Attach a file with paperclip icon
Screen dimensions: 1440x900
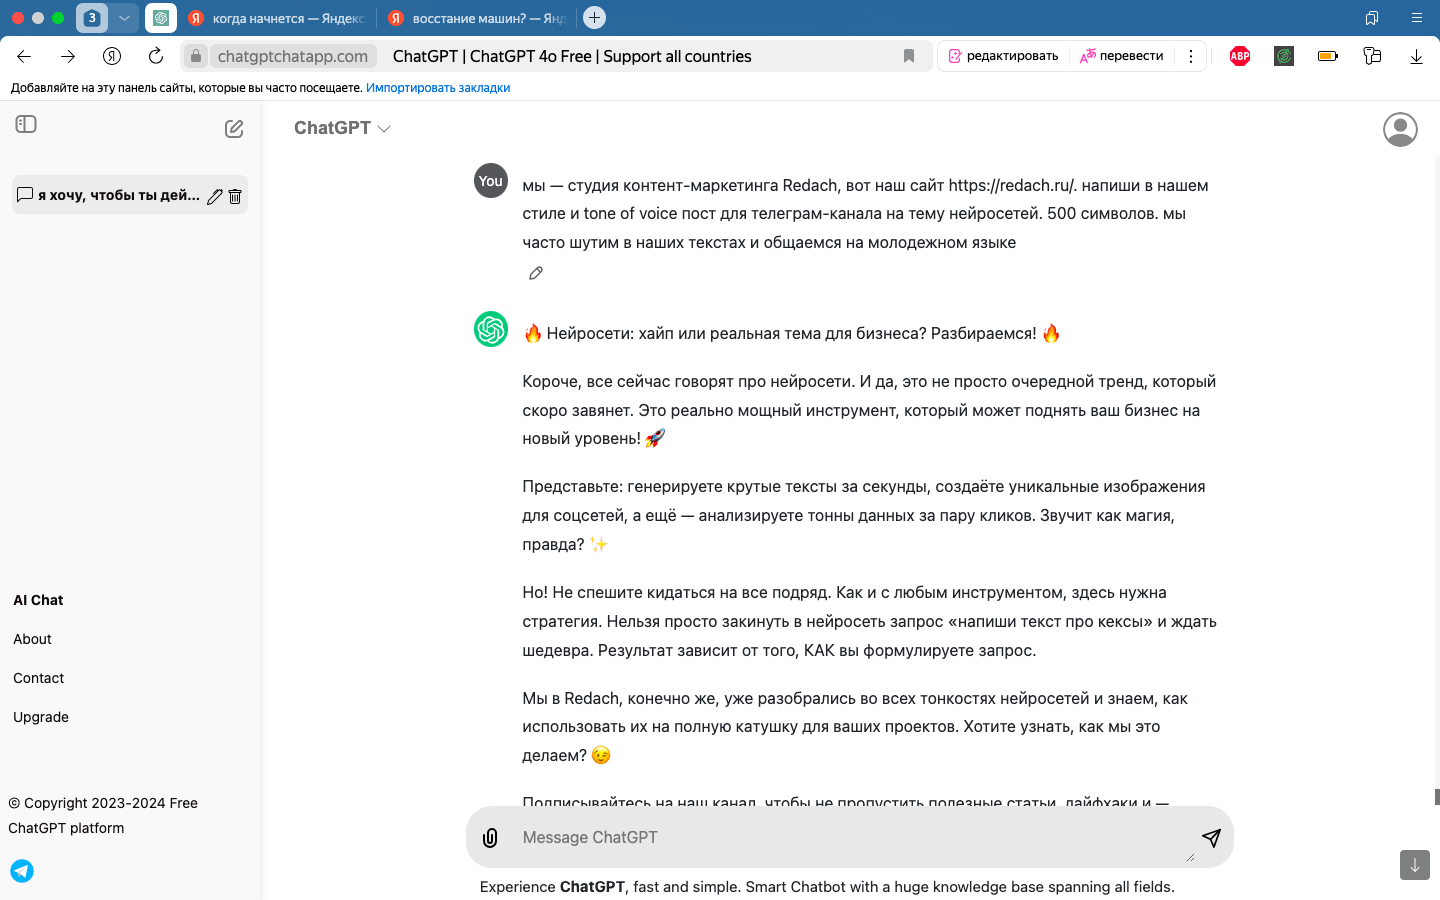(x=490, y=838)
